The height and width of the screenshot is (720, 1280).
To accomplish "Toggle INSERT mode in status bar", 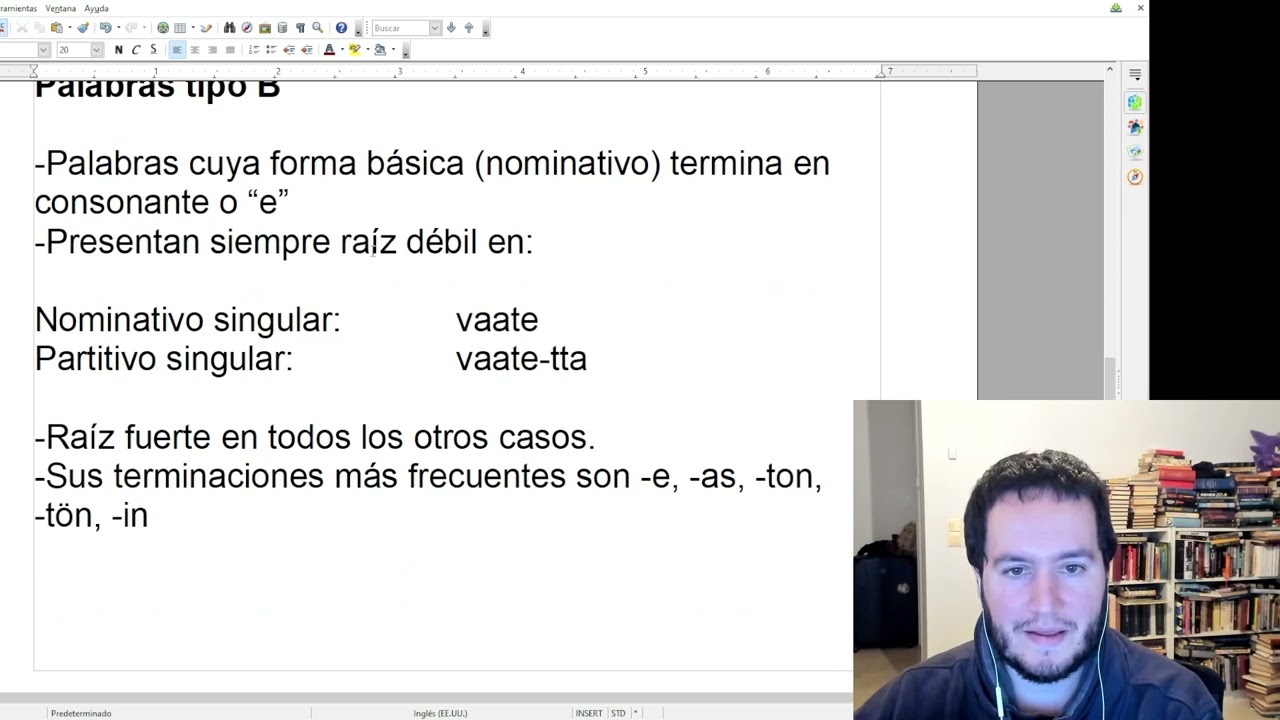I will [589, 713].
